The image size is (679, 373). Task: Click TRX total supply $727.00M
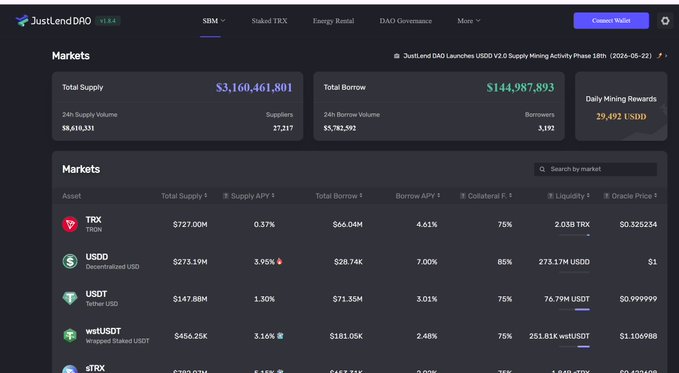[x=190, y=224]
